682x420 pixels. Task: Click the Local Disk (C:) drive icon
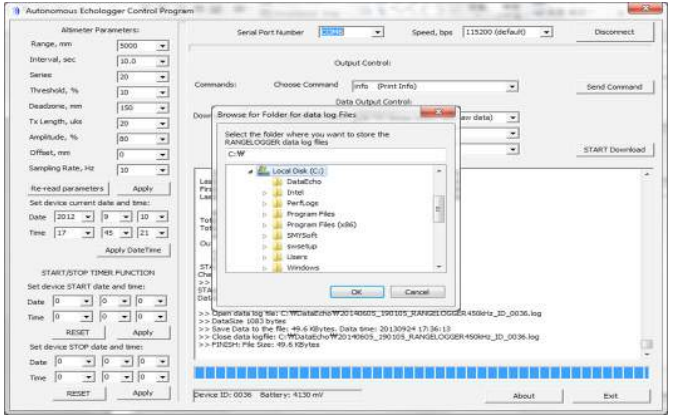pyautogui.click(x=263, y=171)
